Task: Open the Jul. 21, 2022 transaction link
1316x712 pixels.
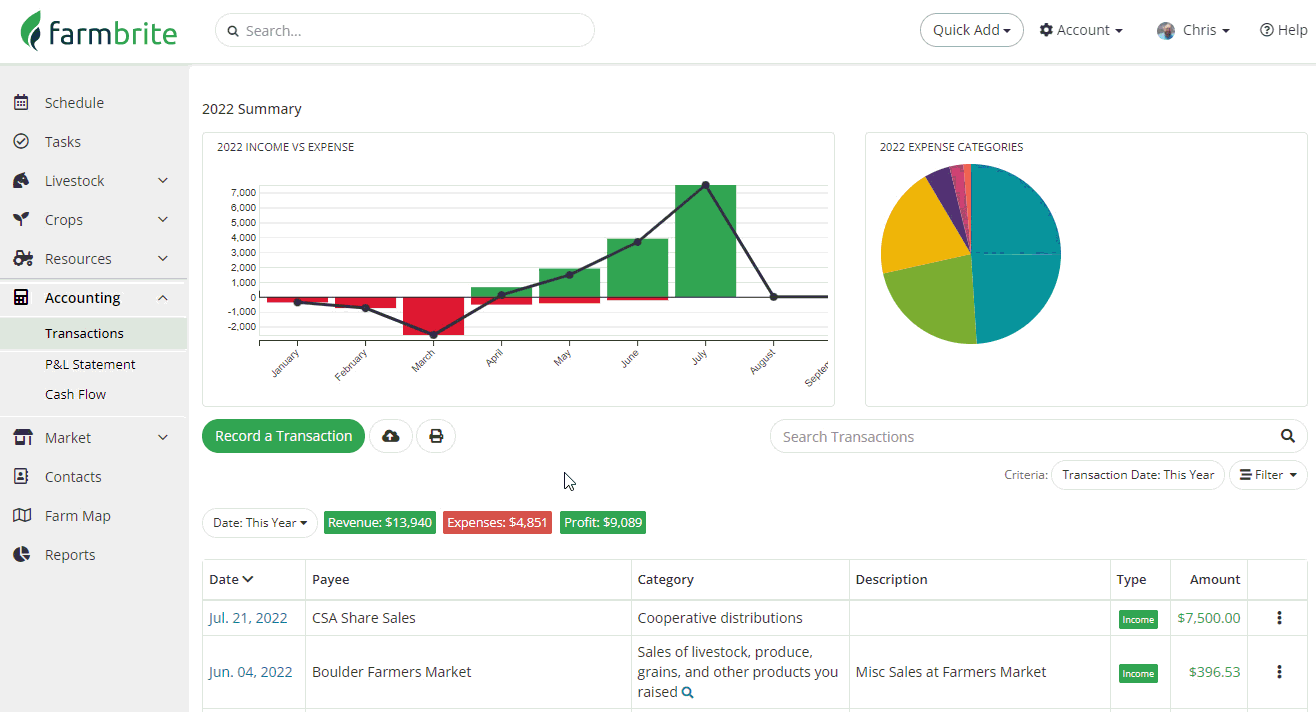Action: pyautogui.click(x=248, y=618)
